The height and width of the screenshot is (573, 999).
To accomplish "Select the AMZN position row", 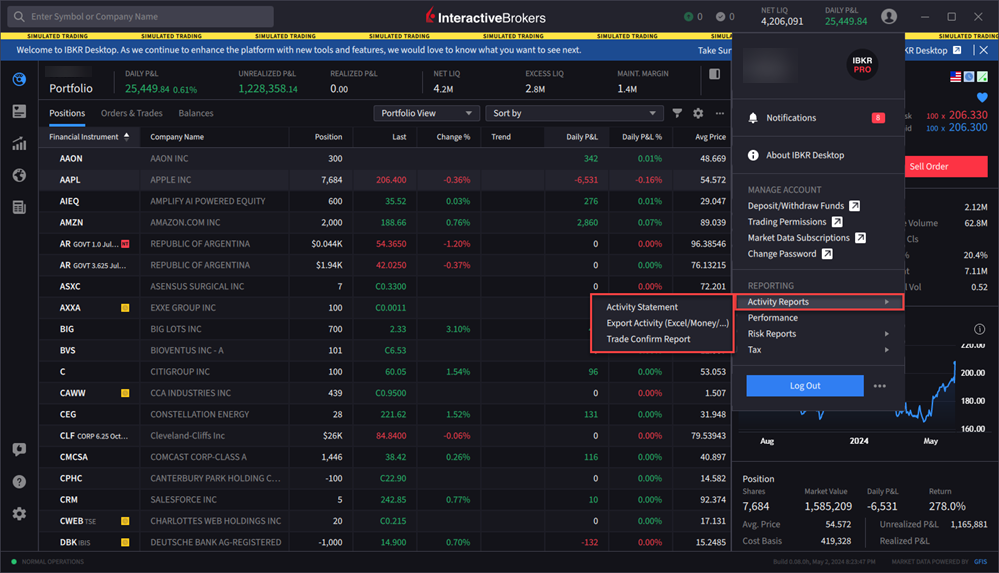I will [x=385, y=222].
